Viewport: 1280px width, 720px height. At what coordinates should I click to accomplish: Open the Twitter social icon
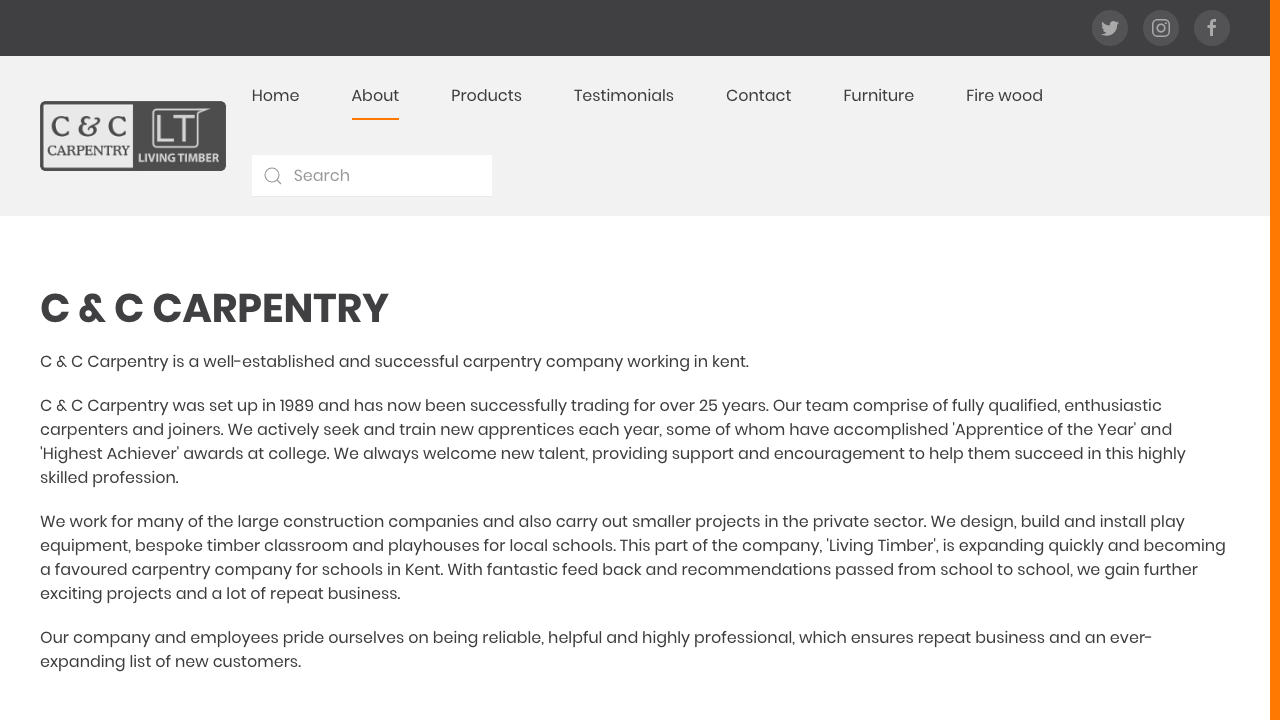(x=1110, y=28)
